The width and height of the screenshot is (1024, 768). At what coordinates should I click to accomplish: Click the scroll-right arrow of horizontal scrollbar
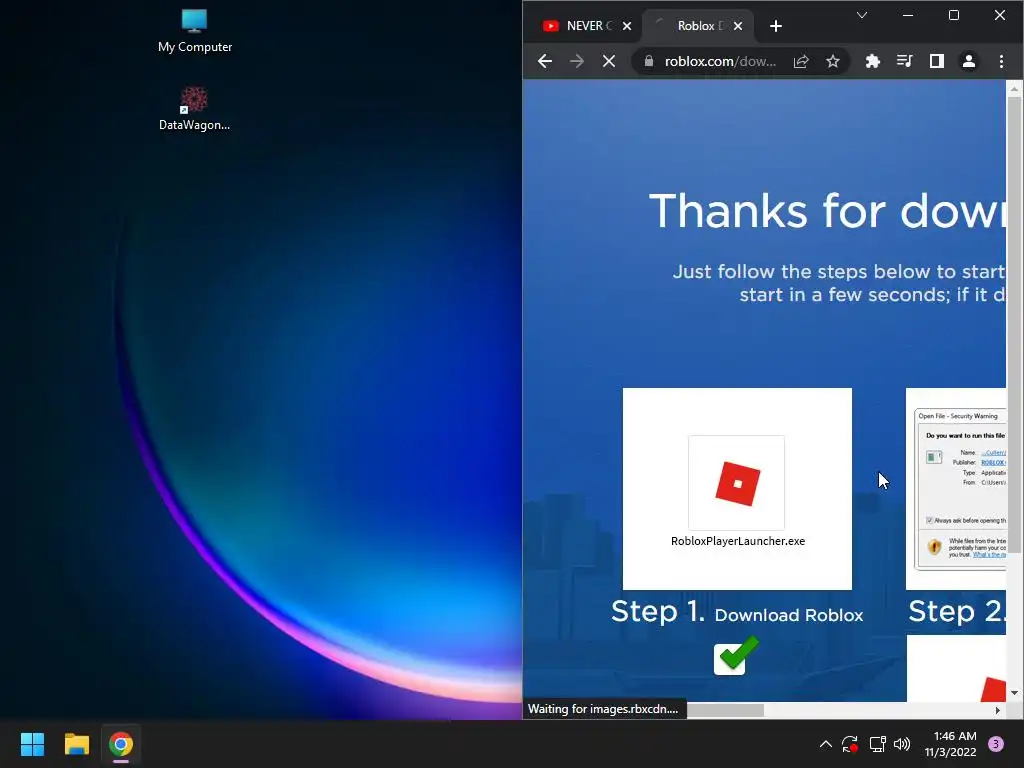[x=997, y=710]
